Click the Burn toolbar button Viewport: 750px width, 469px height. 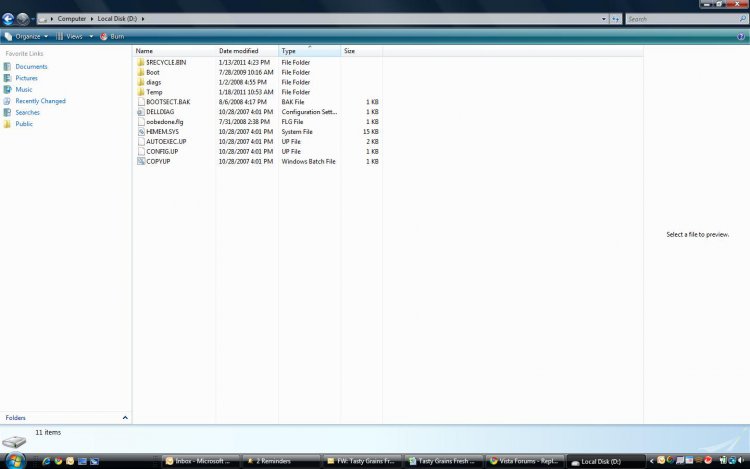coord(112,36)
